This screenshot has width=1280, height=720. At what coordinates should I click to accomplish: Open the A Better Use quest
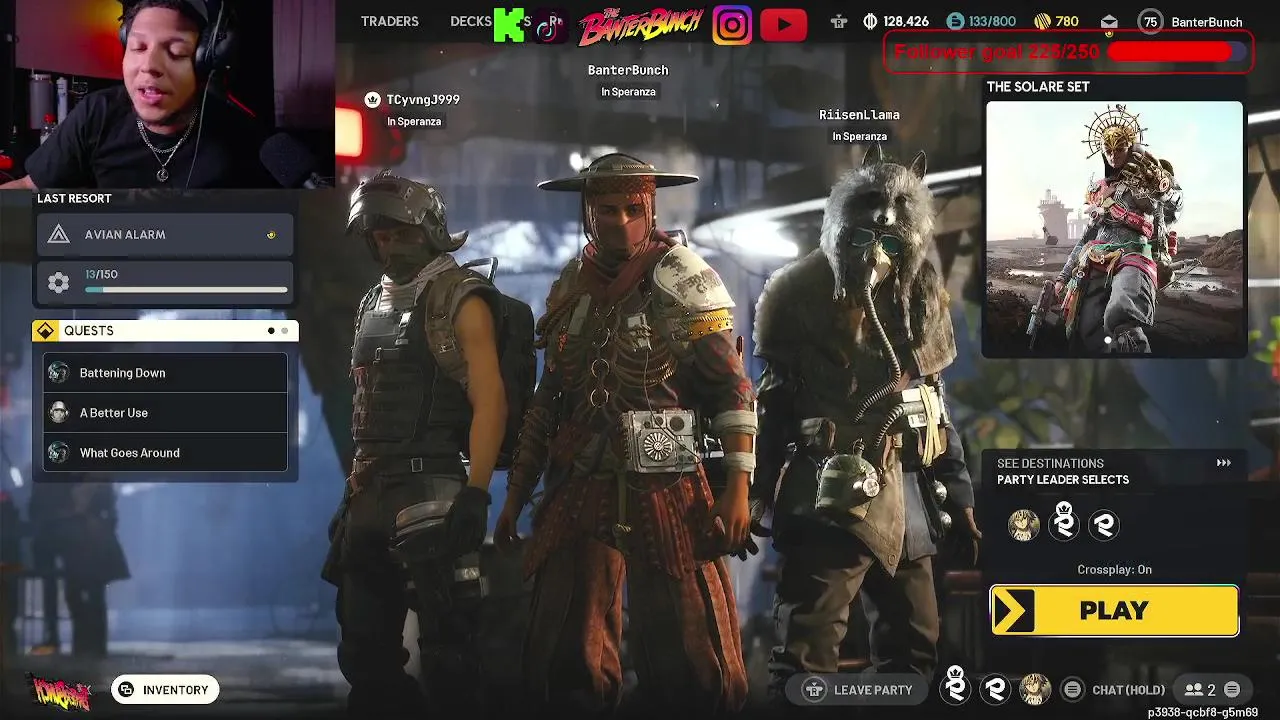(x=165, y=413)
